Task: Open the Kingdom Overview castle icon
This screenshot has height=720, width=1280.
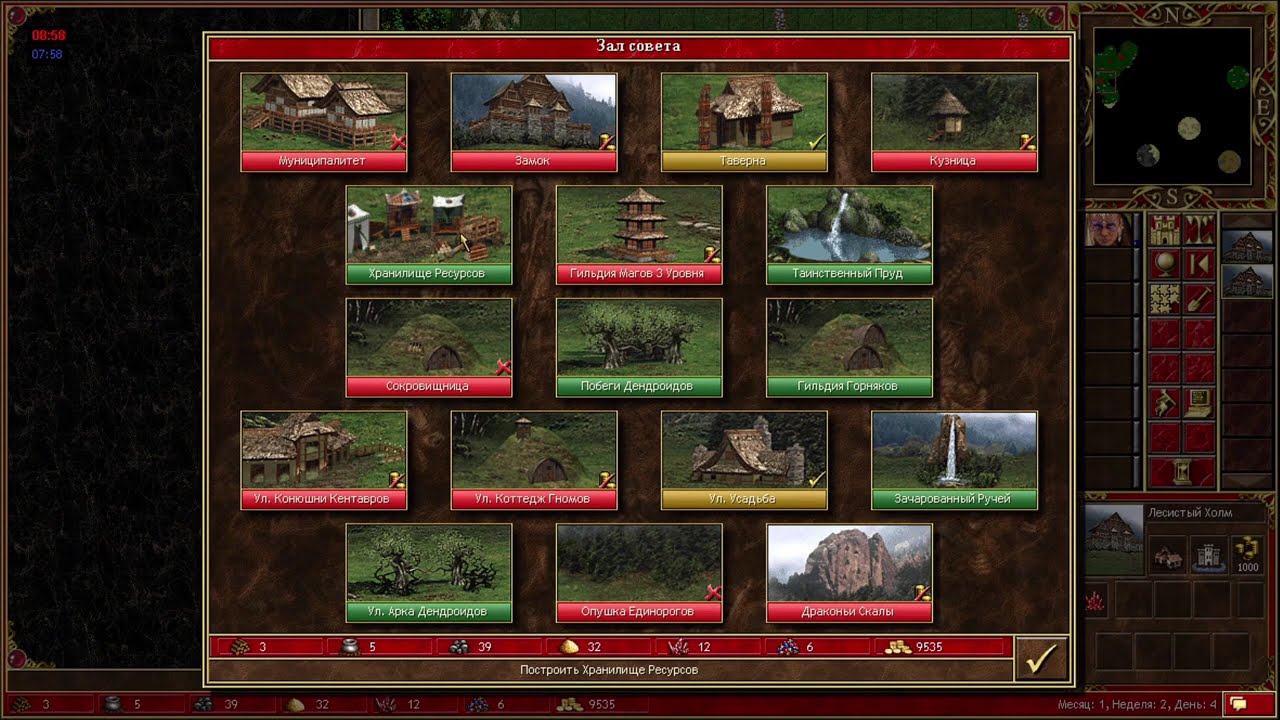Action: tap(1165, 230)
